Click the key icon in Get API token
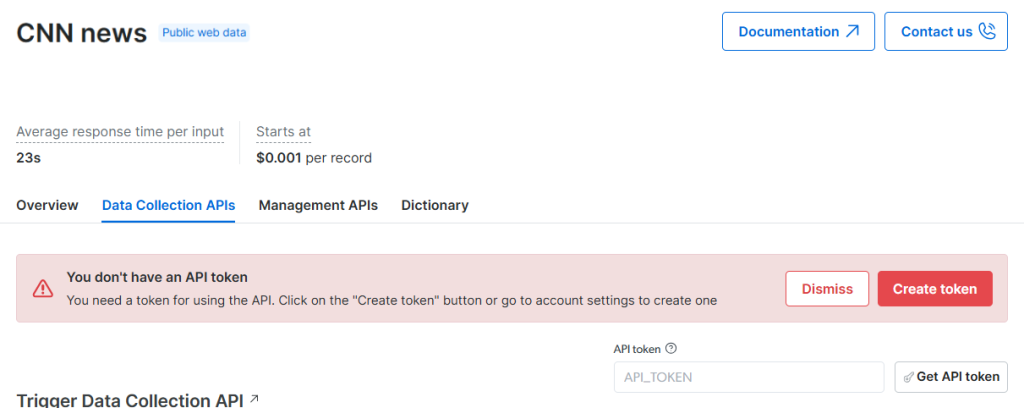The image size is (1024, 408). coord(908,377)
